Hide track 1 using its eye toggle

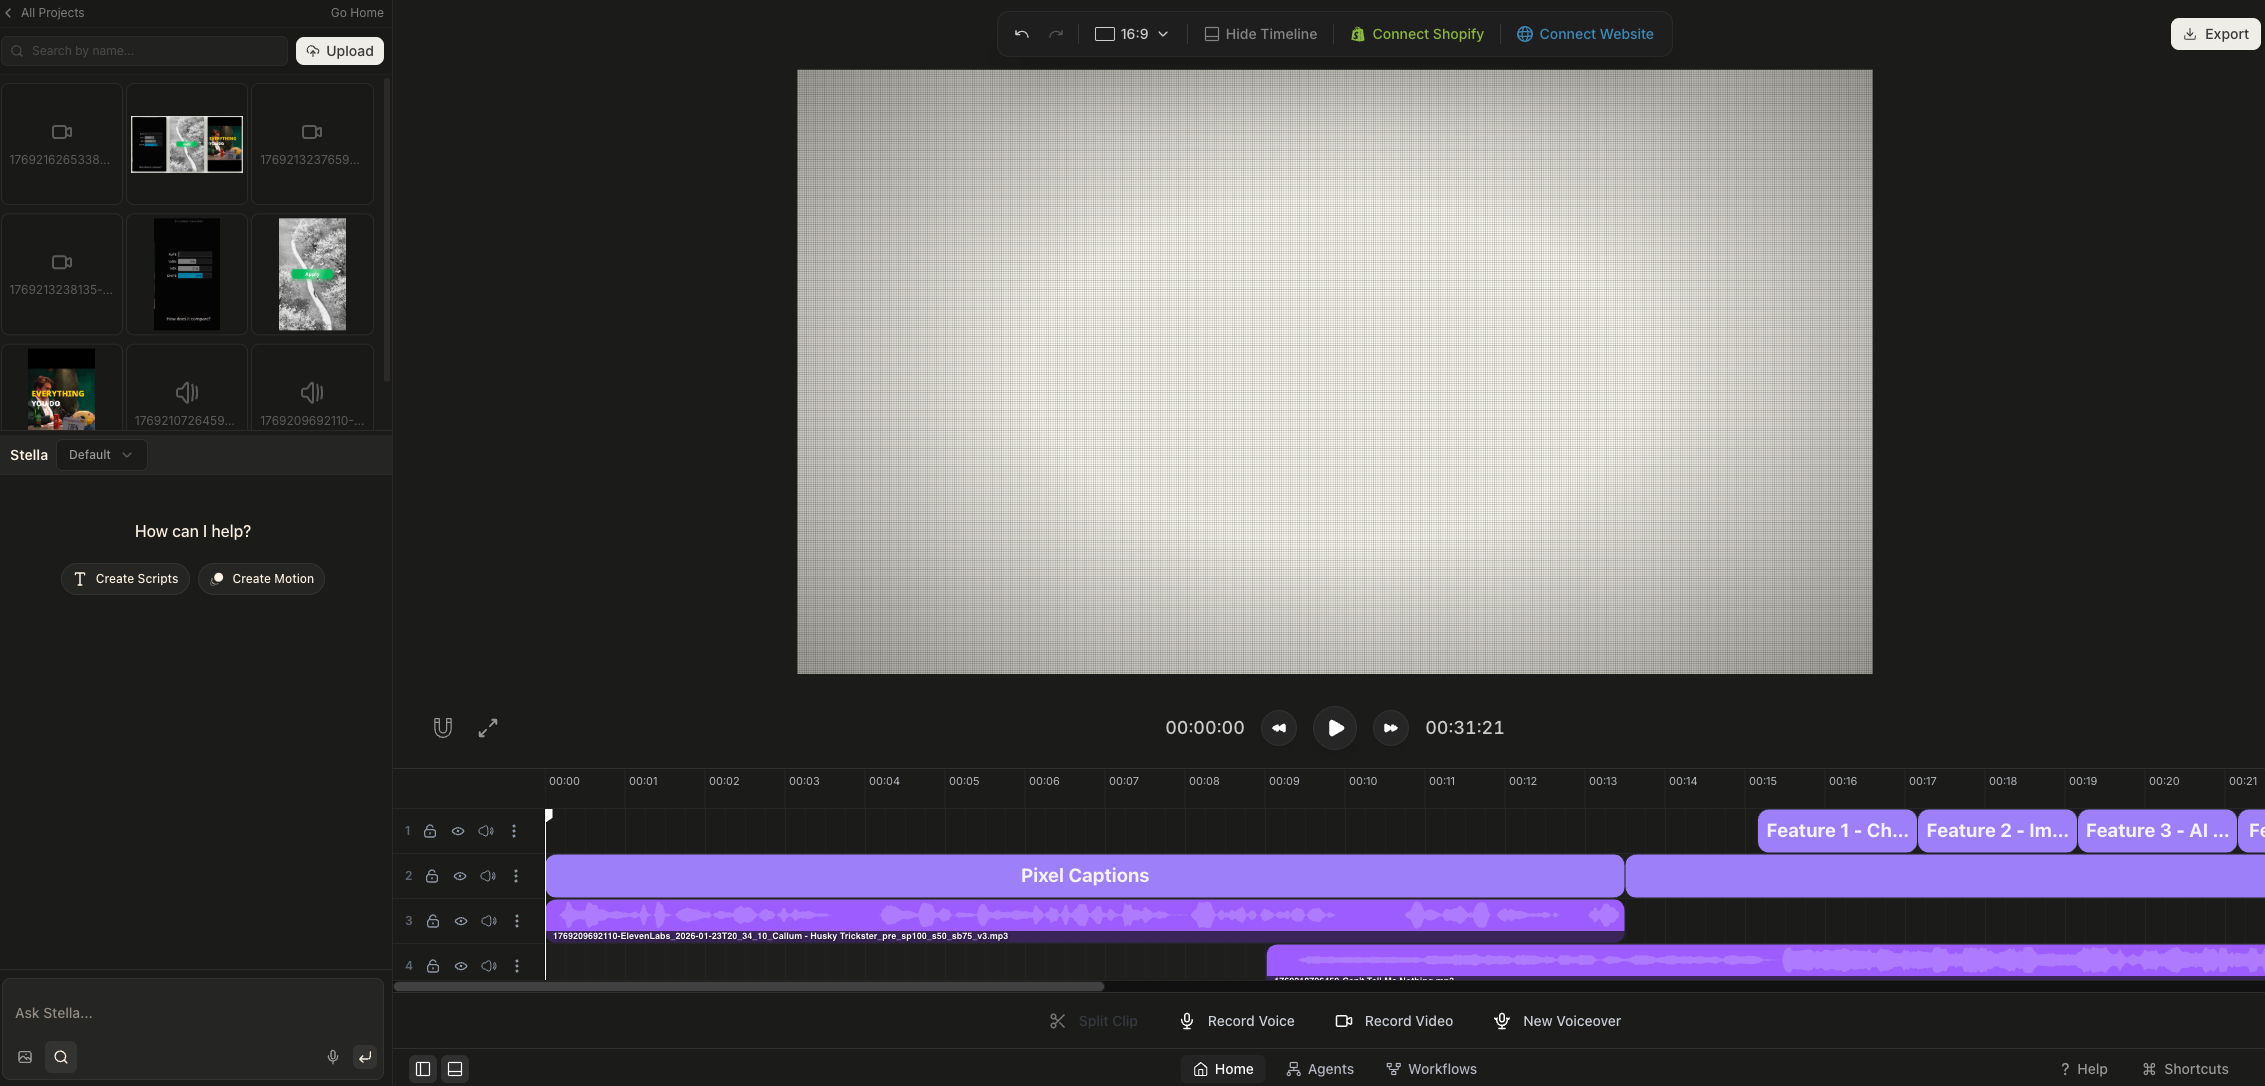tap(458, 831)
